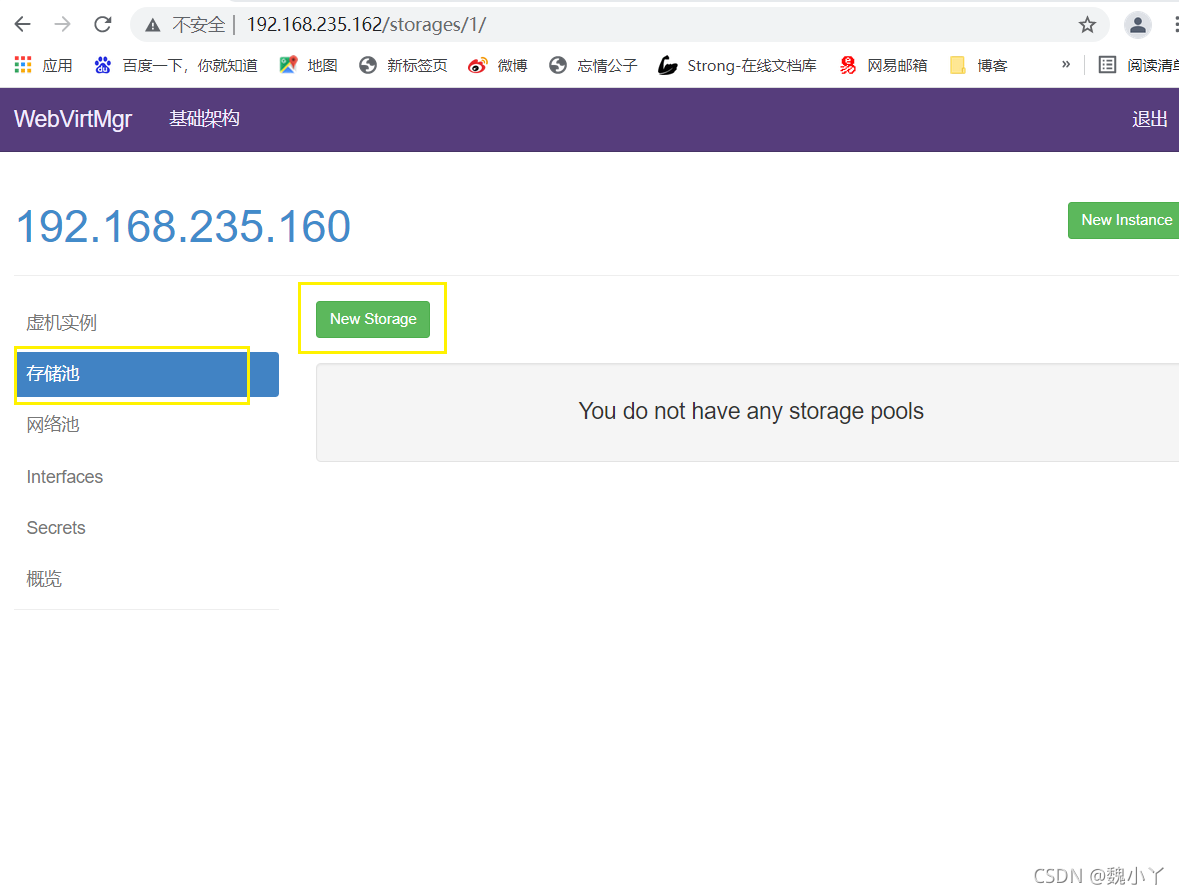Click the browser forward arrow
The image size is (1179, 894).
pos(62,25)
